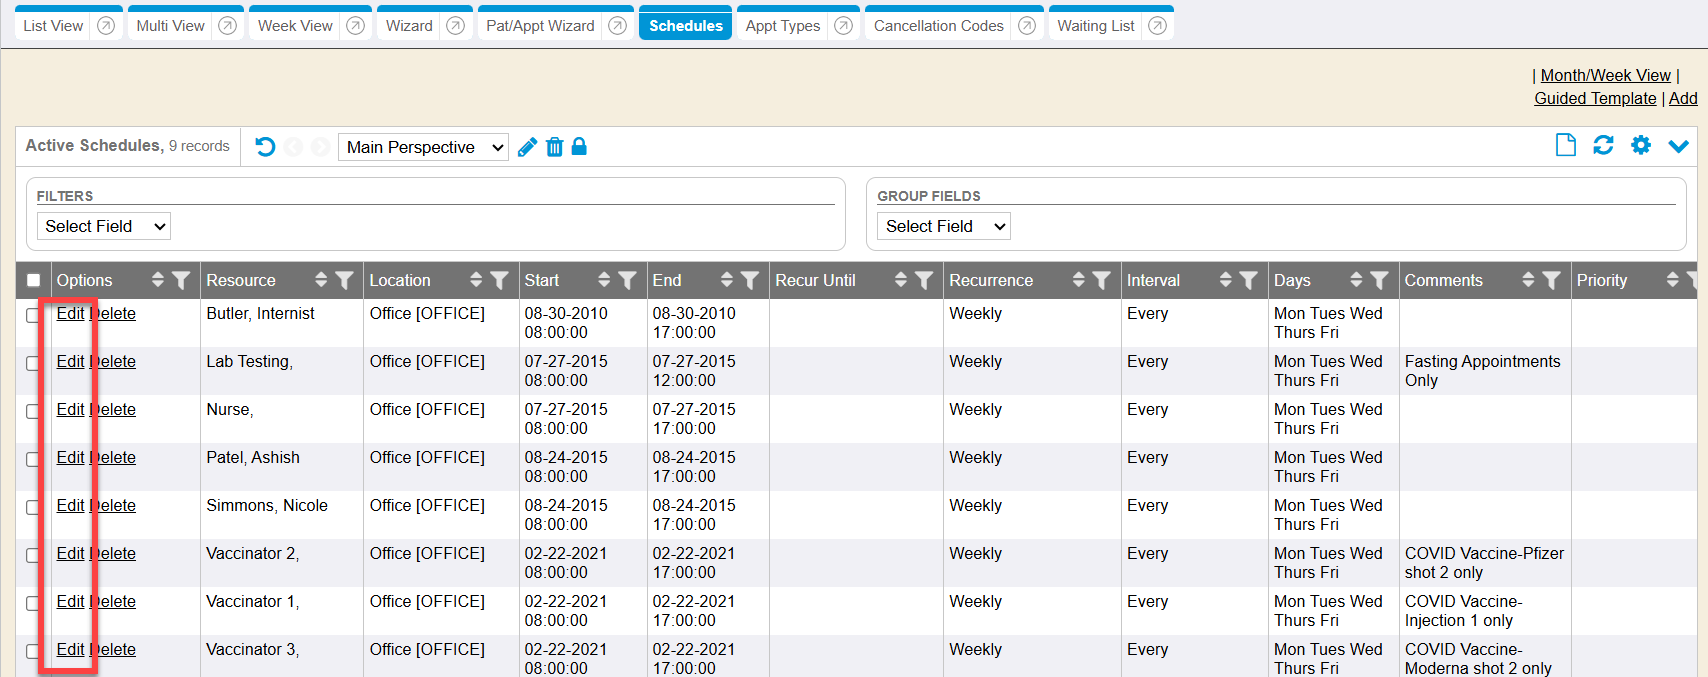This screenshot has height=677, width=1708.
Task: Switch to the Appt Types tab
Action: [x=782, y=26]
